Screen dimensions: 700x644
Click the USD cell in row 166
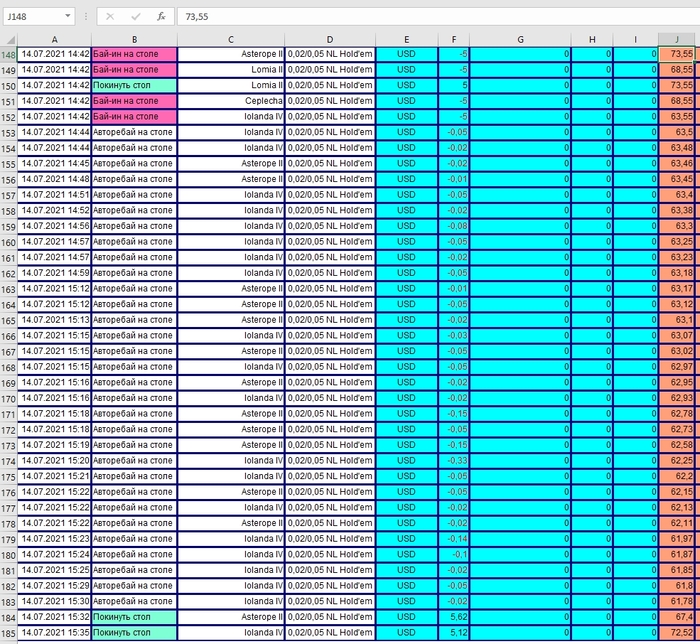(x=407, y=335)
